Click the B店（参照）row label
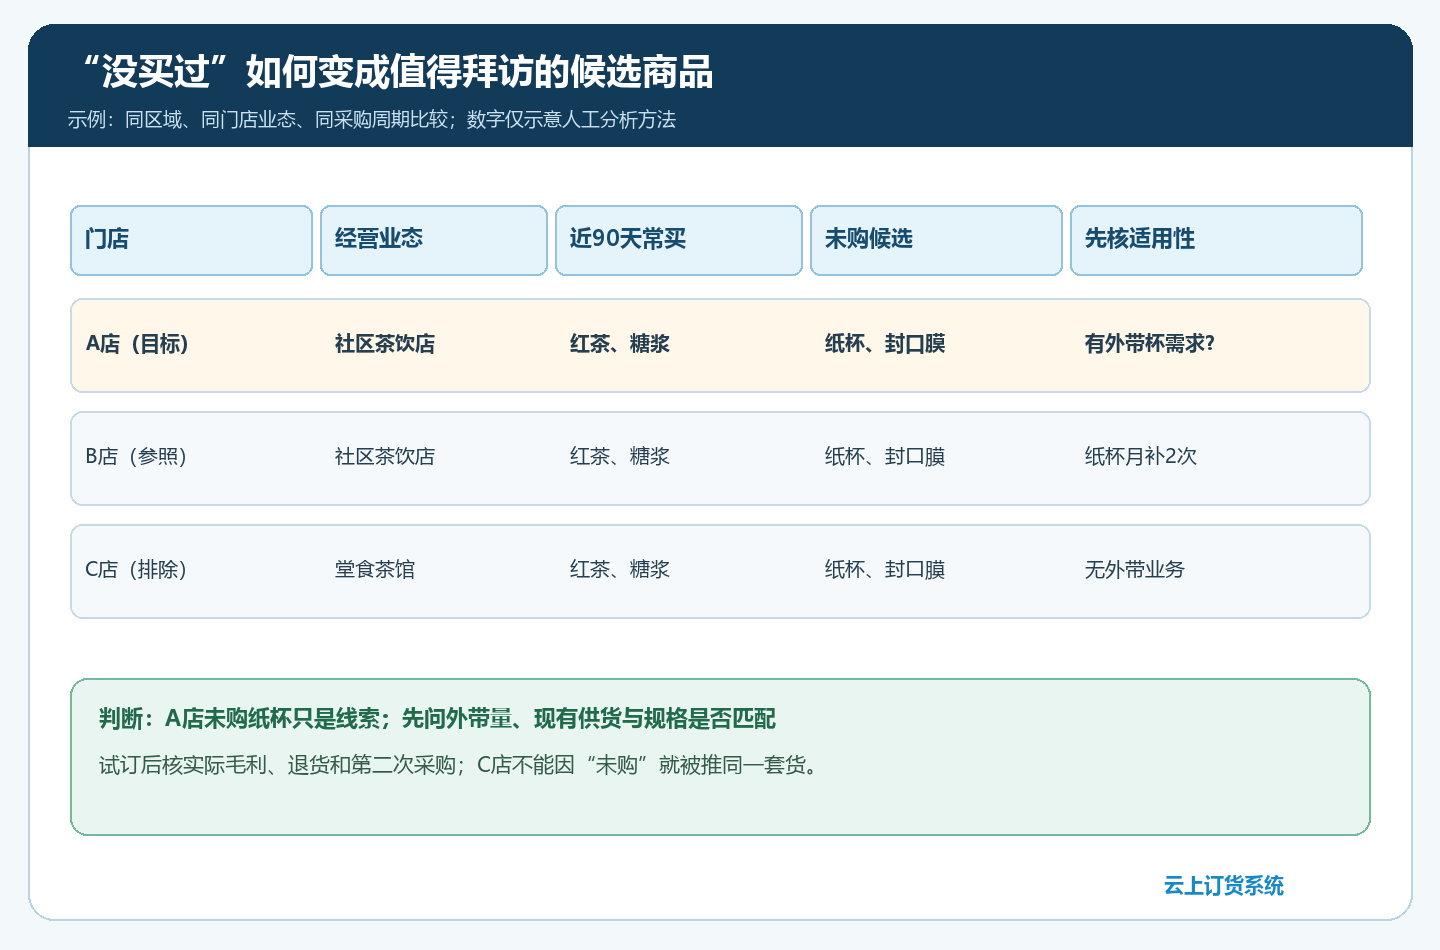This screenshot has width=1440, height=950. coord(136,457)
